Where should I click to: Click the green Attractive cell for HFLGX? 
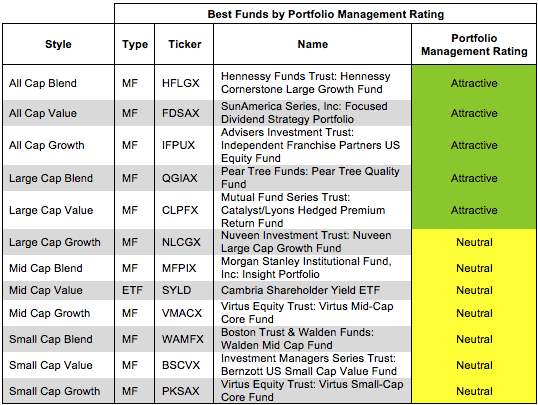coord(474,83)
